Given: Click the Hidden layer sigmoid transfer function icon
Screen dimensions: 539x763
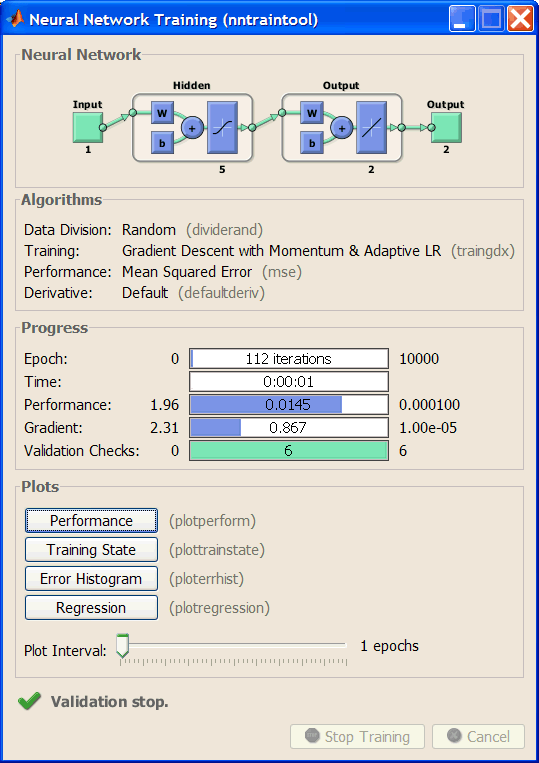Looking at the screenshot, I should pyautogui.click(x=223, y=127).
